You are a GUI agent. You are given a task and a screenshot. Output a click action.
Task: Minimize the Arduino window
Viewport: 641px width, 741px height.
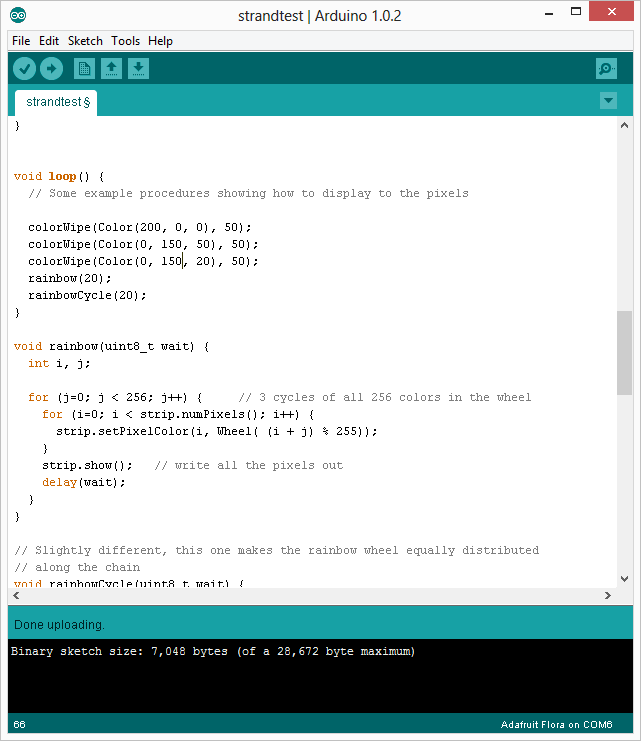click(549, 12)
